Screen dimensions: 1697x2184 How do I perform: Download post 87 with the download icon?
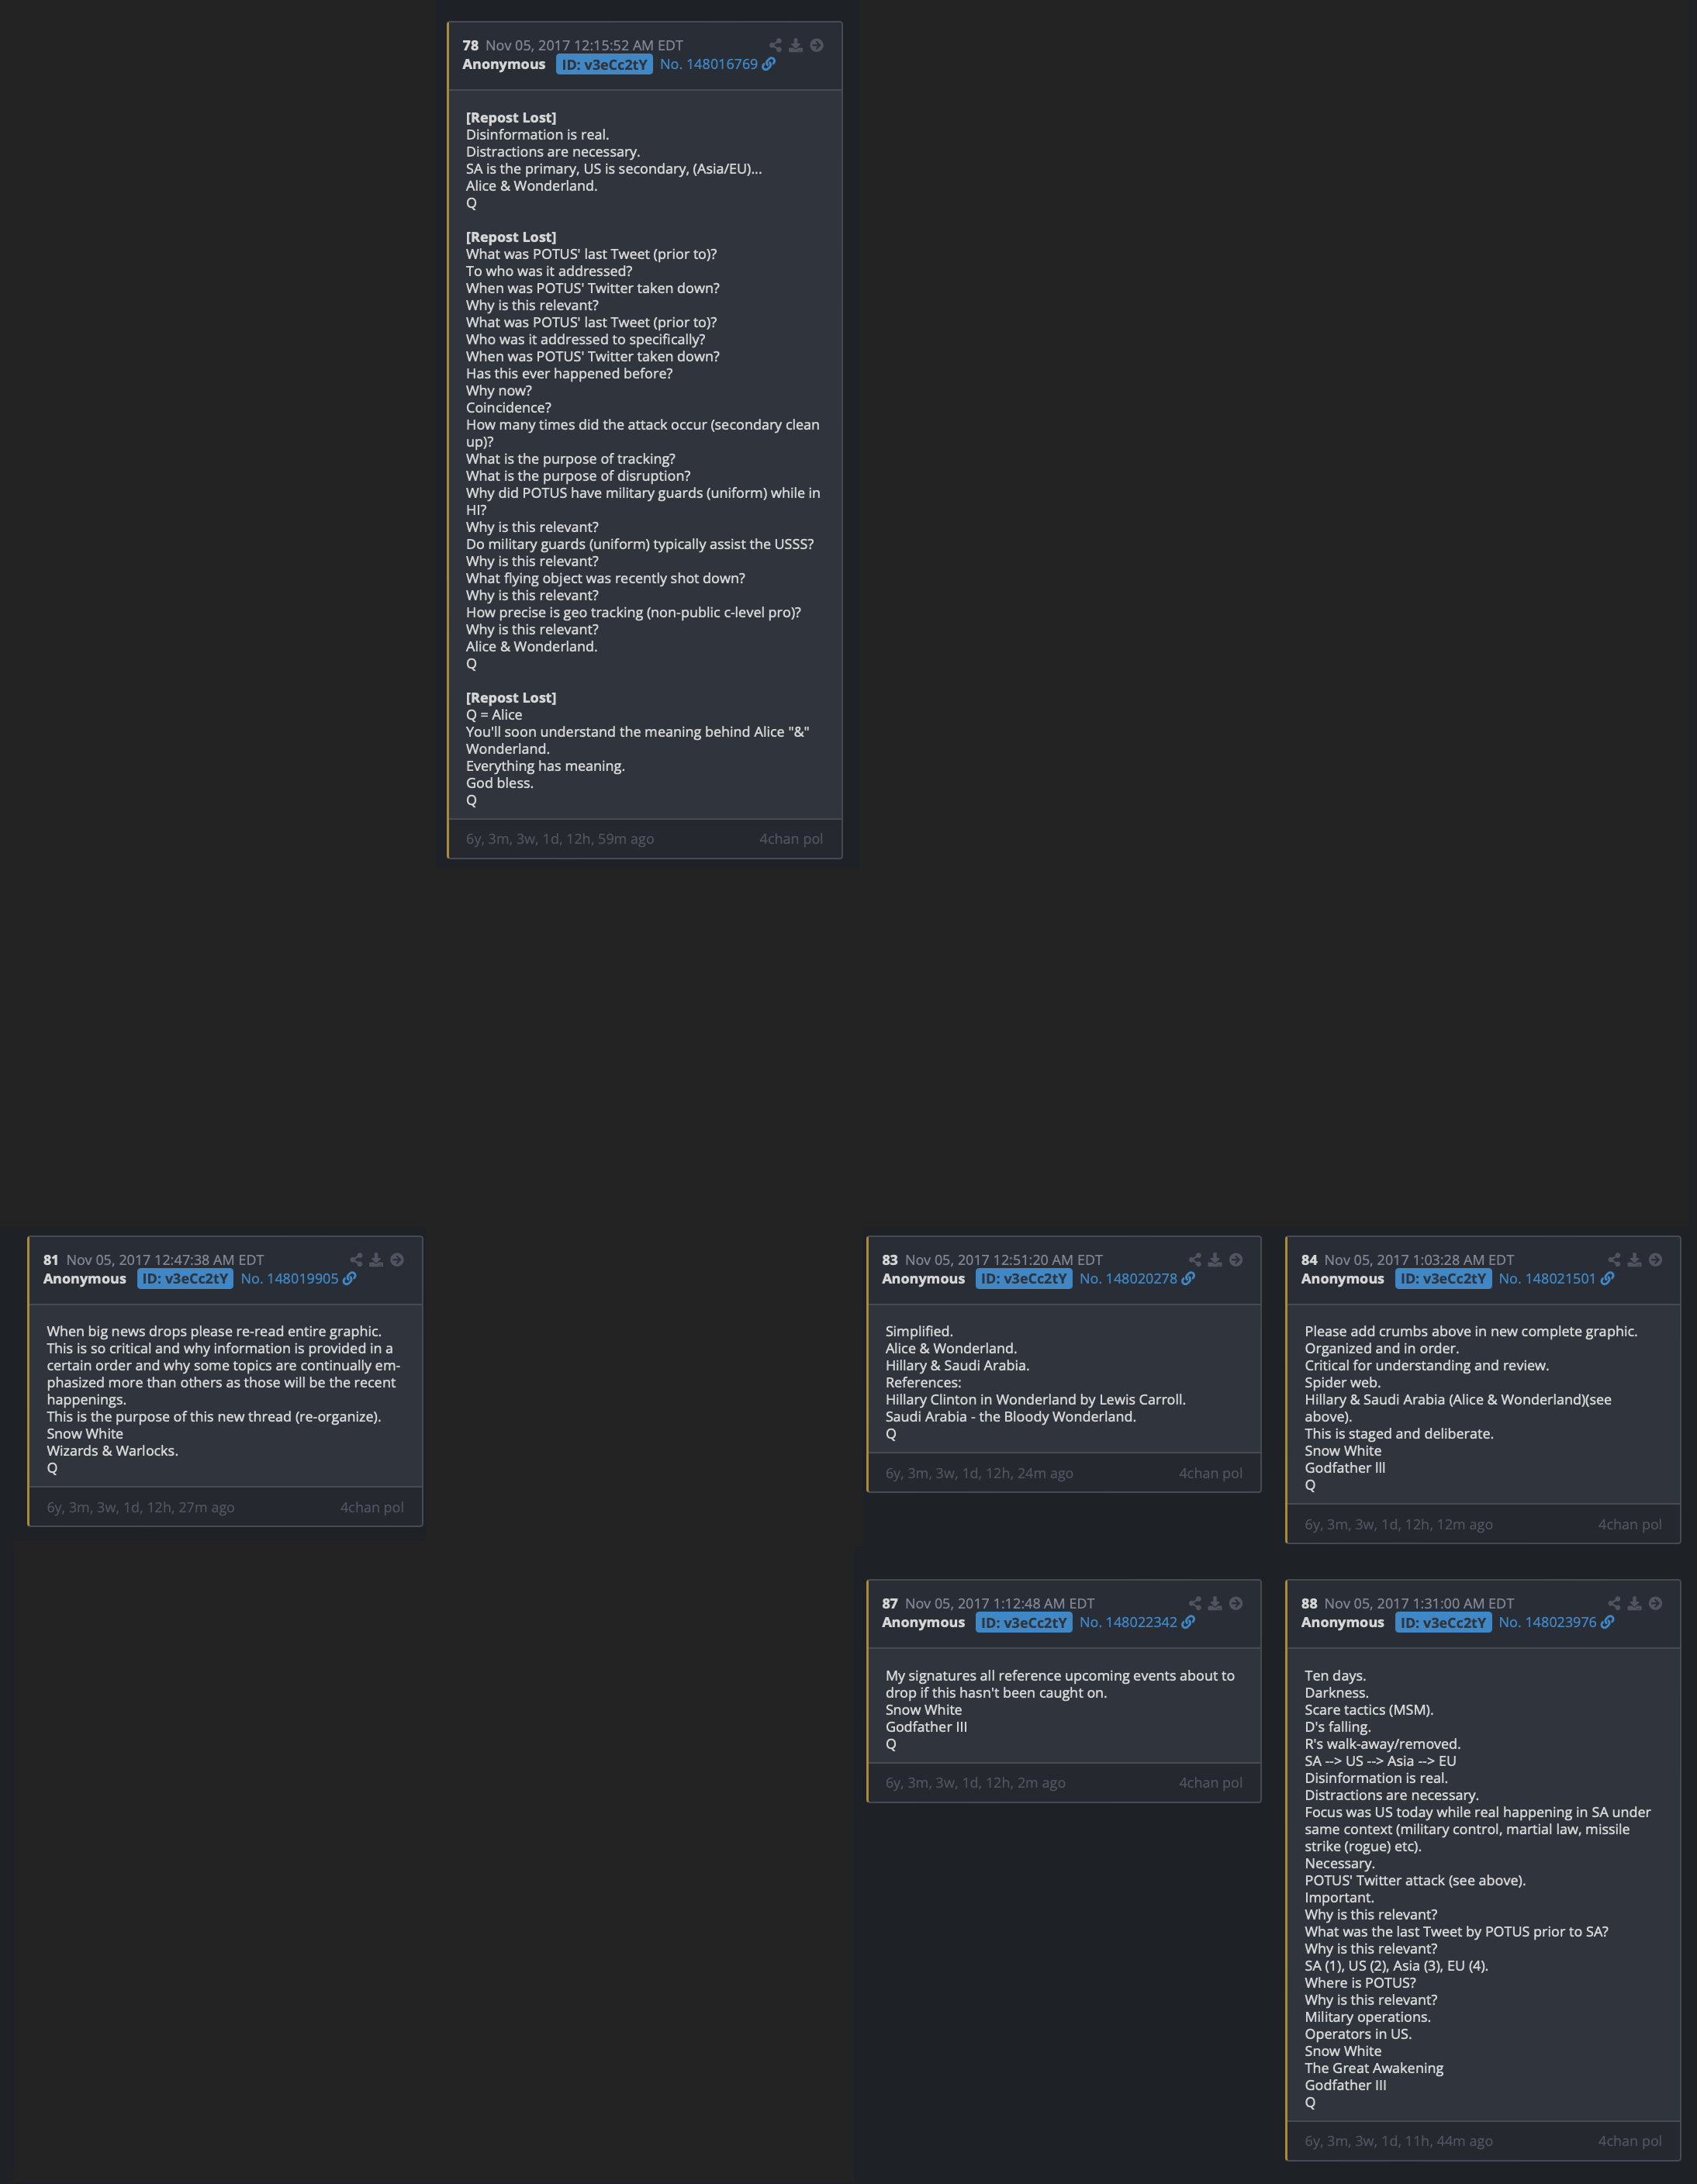1216,1604
